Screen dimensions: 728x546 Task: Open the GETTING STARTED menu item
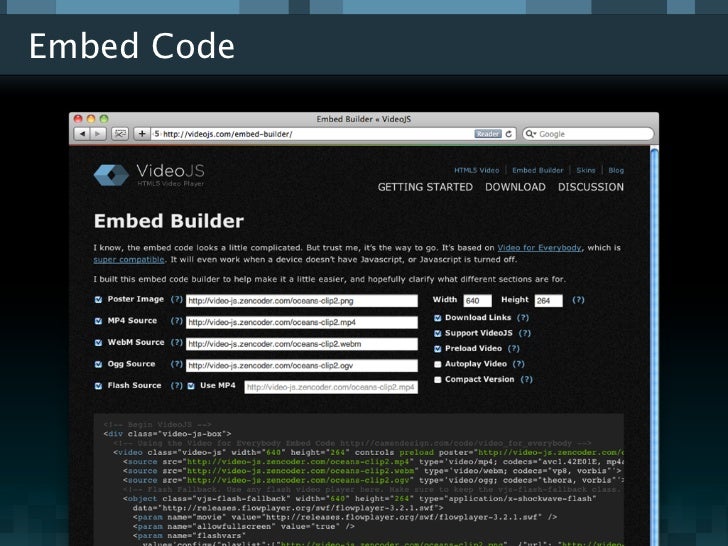[425, 187]
